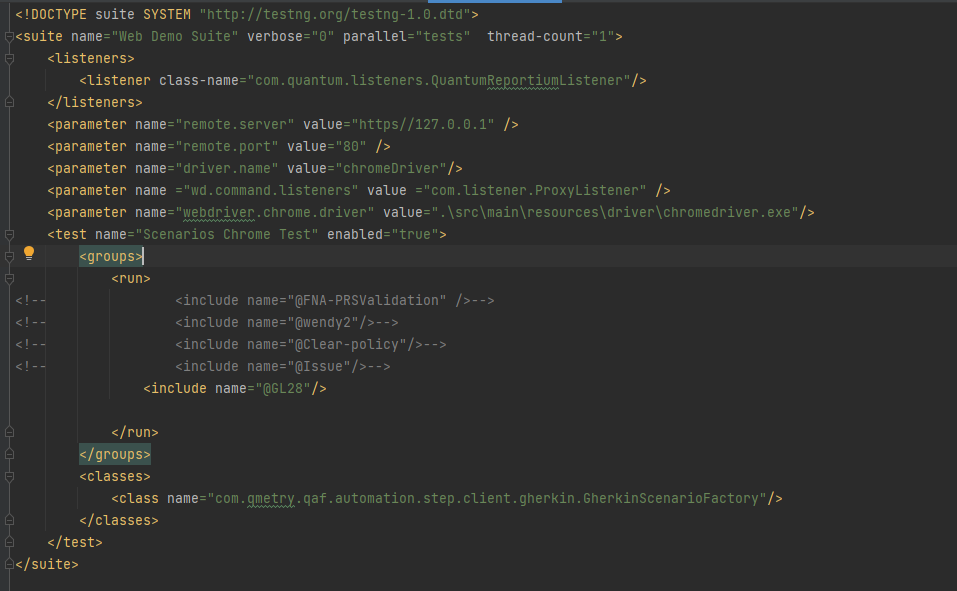The image size is (957, 591).
Task: Click the comment opener before FNA-PRSValidation line
Action: (x=31, y=300)
